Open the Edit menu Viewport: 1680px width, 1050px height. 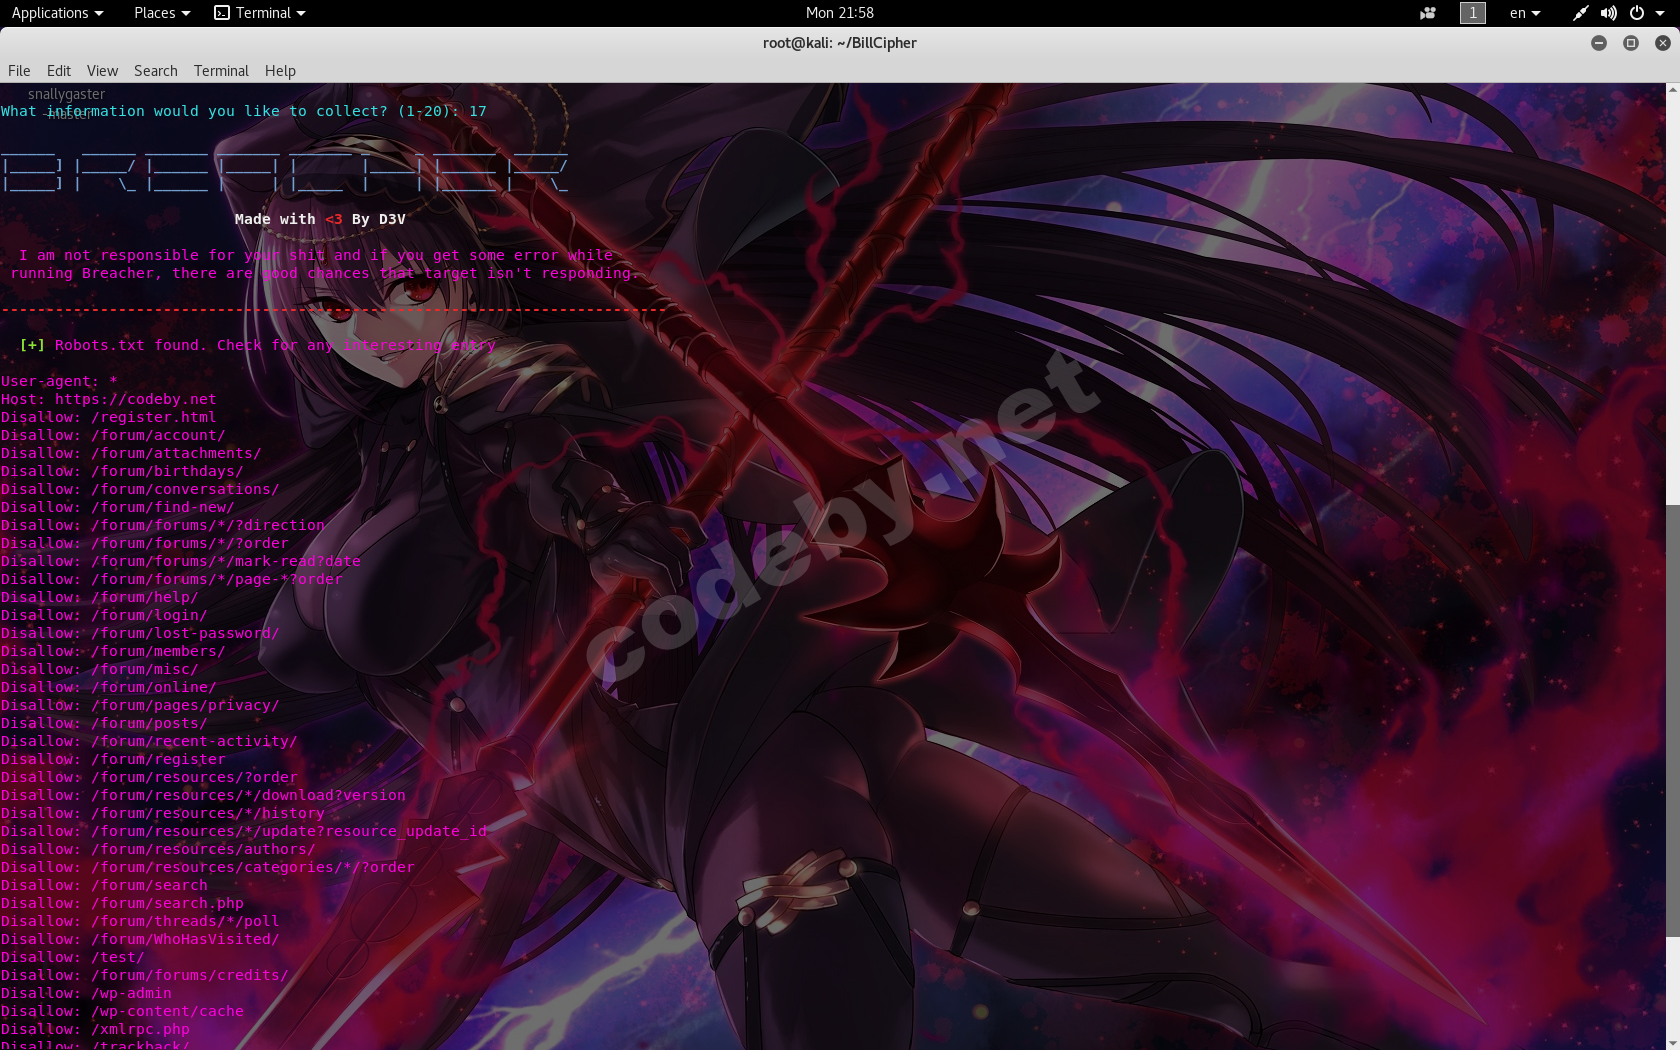(x=59, y=71)
